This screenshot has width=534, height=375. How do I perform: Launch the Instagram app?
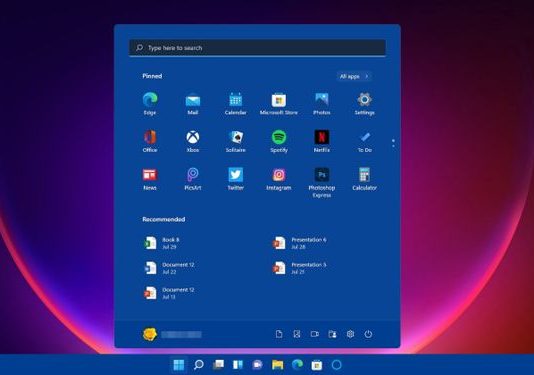pyautogui.click(x=279, y=179)
